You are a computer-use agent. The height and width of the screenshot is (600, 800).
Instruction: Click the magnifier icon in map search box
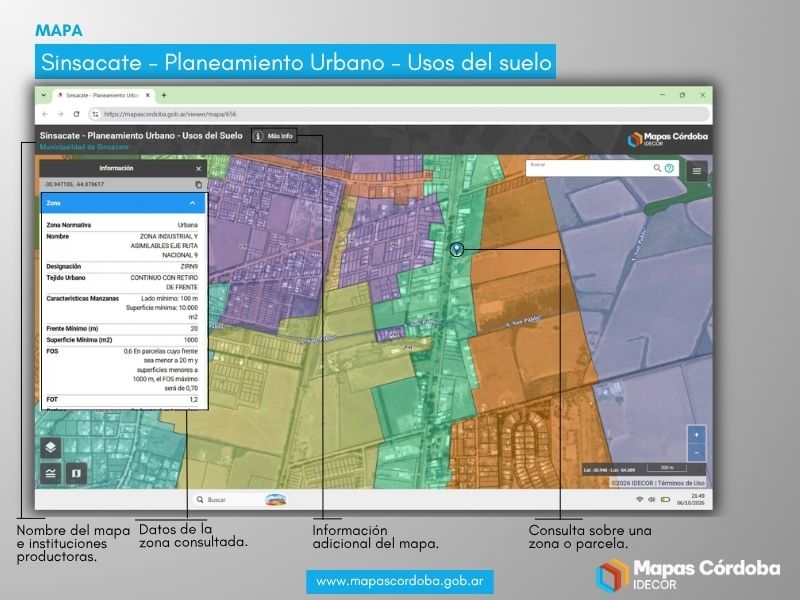[x=657, y=168]
